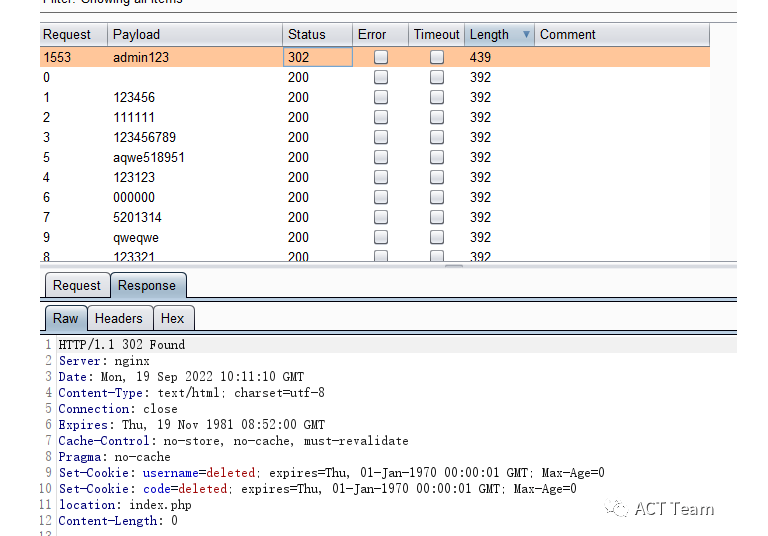Click the Content-Length: 0 line
Viewport: 768px width, 536px height.
[x=118, y=521]
